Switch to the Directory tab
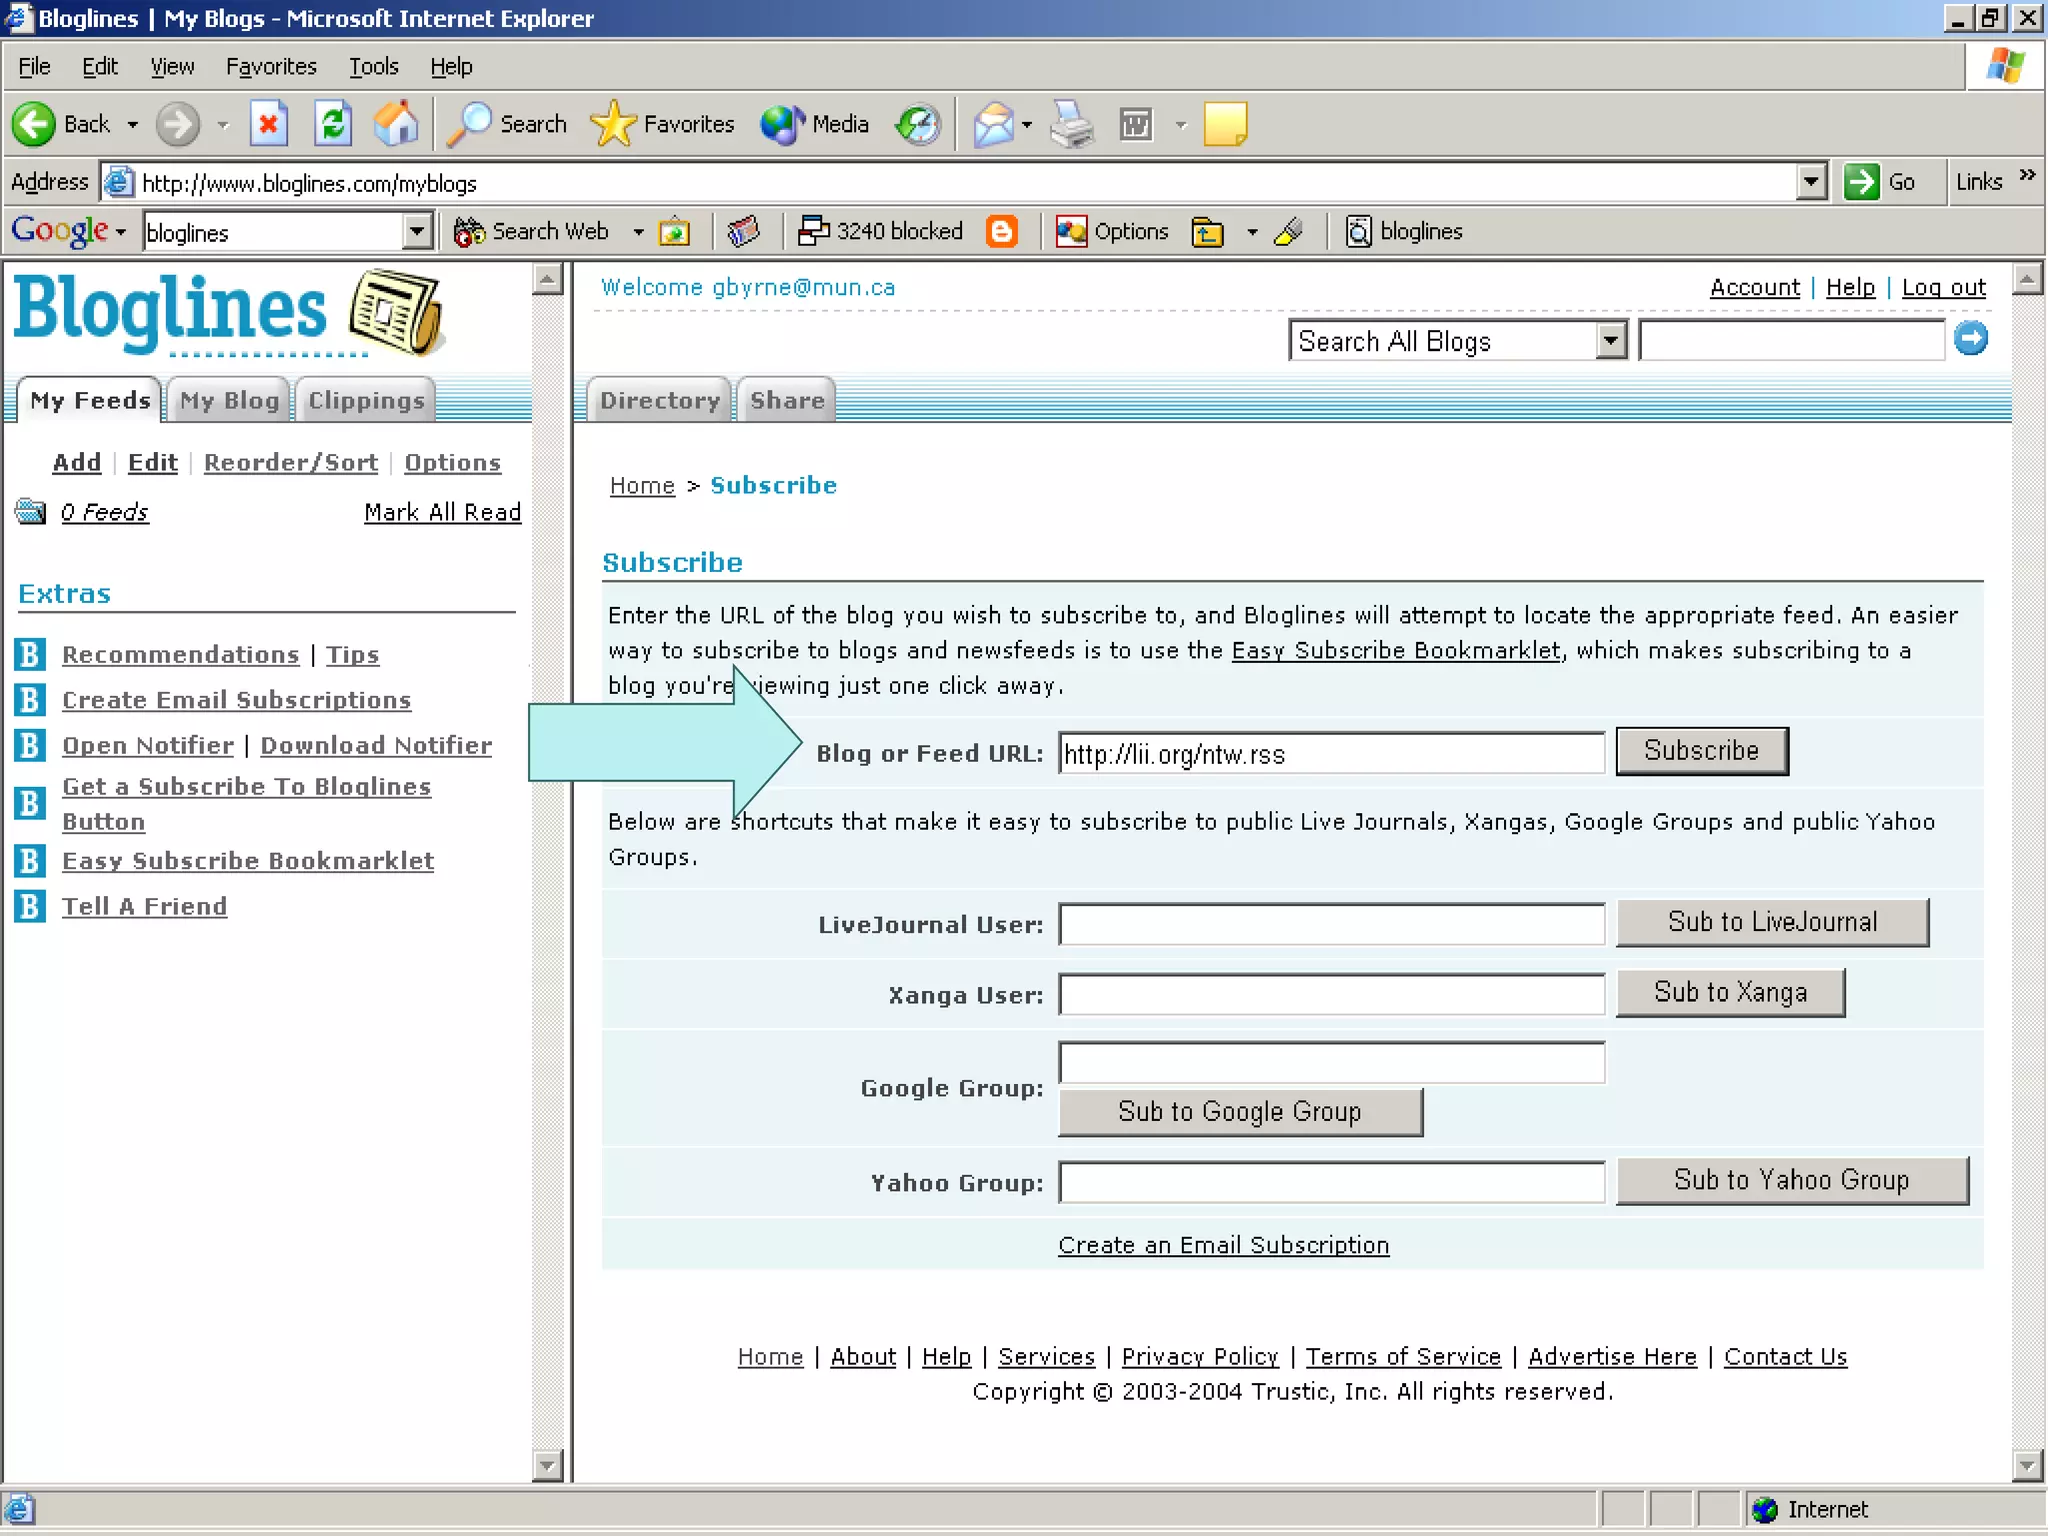The width and height of the screenshot is (2048, 1536). 659,400
